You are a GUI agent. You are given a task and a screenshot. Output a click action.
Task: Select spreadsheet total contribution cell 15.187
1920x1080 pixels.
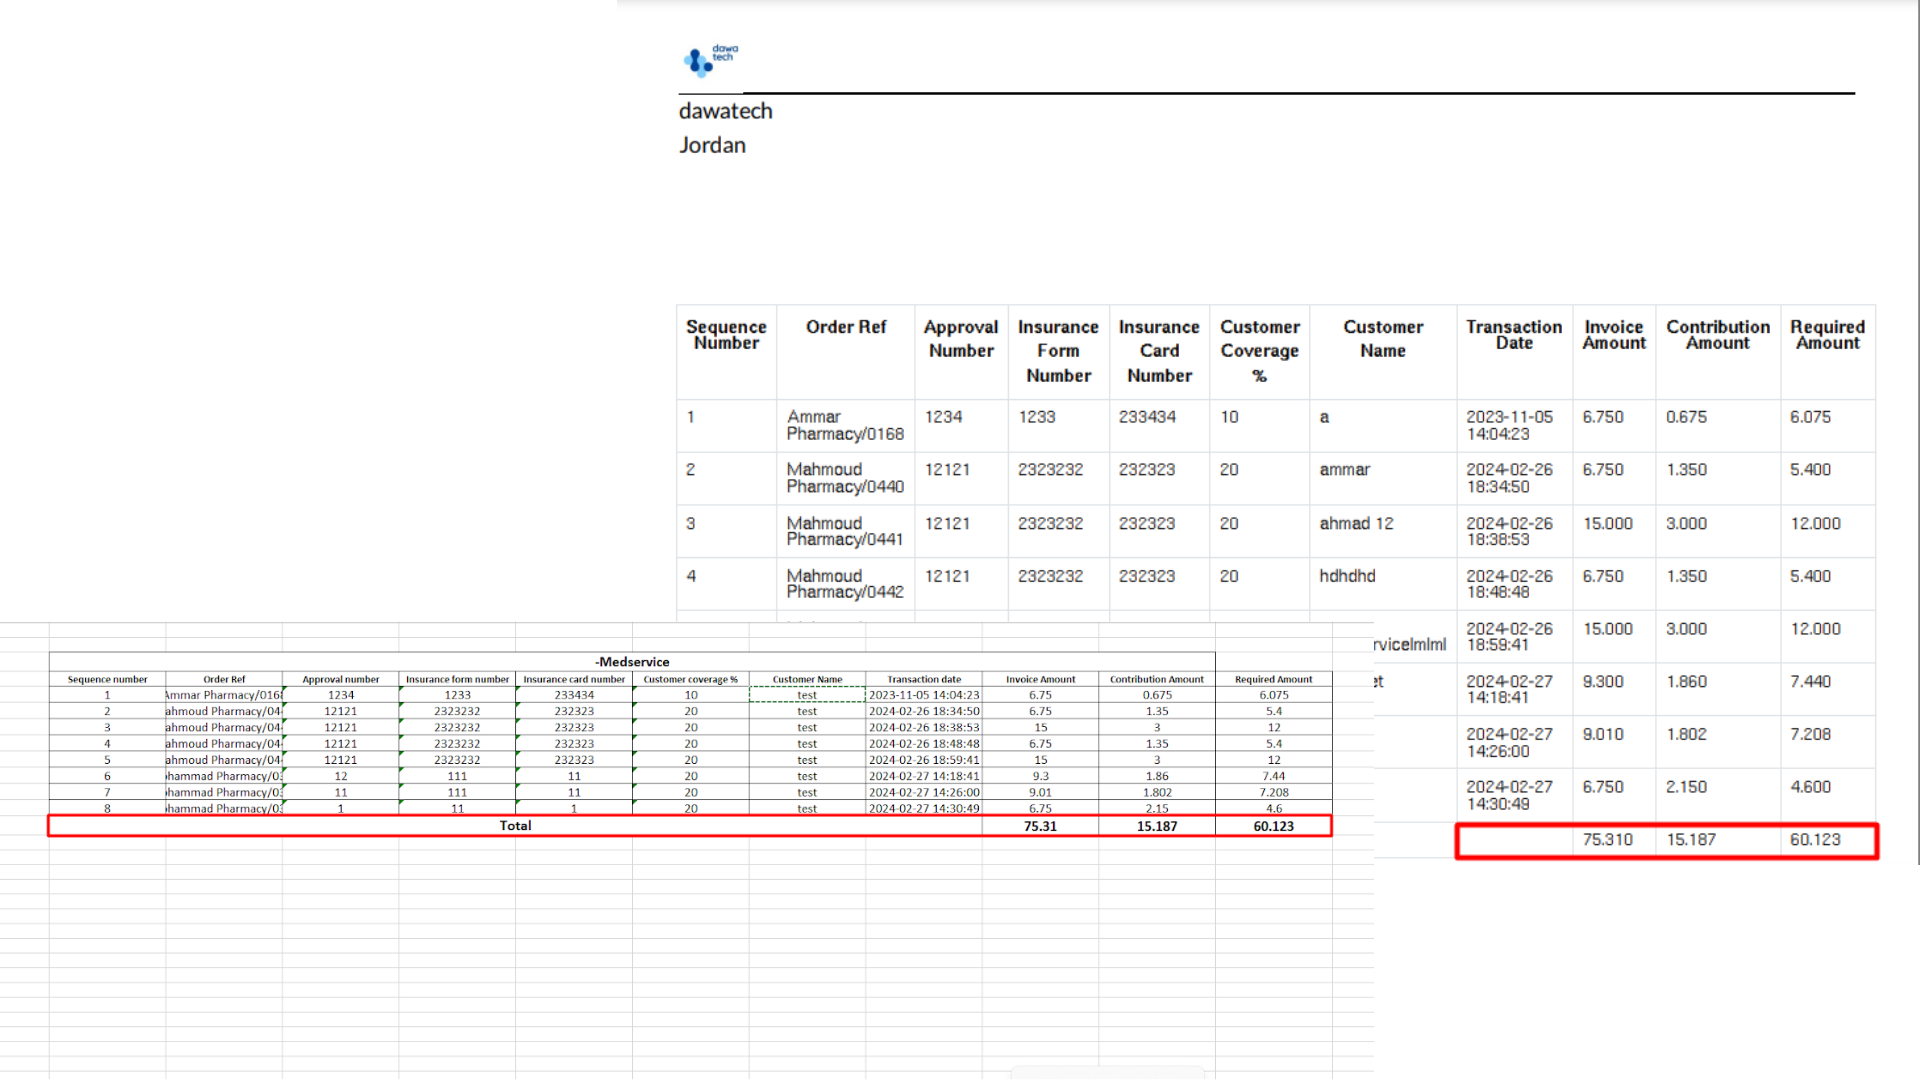(x=1157, y=826)
